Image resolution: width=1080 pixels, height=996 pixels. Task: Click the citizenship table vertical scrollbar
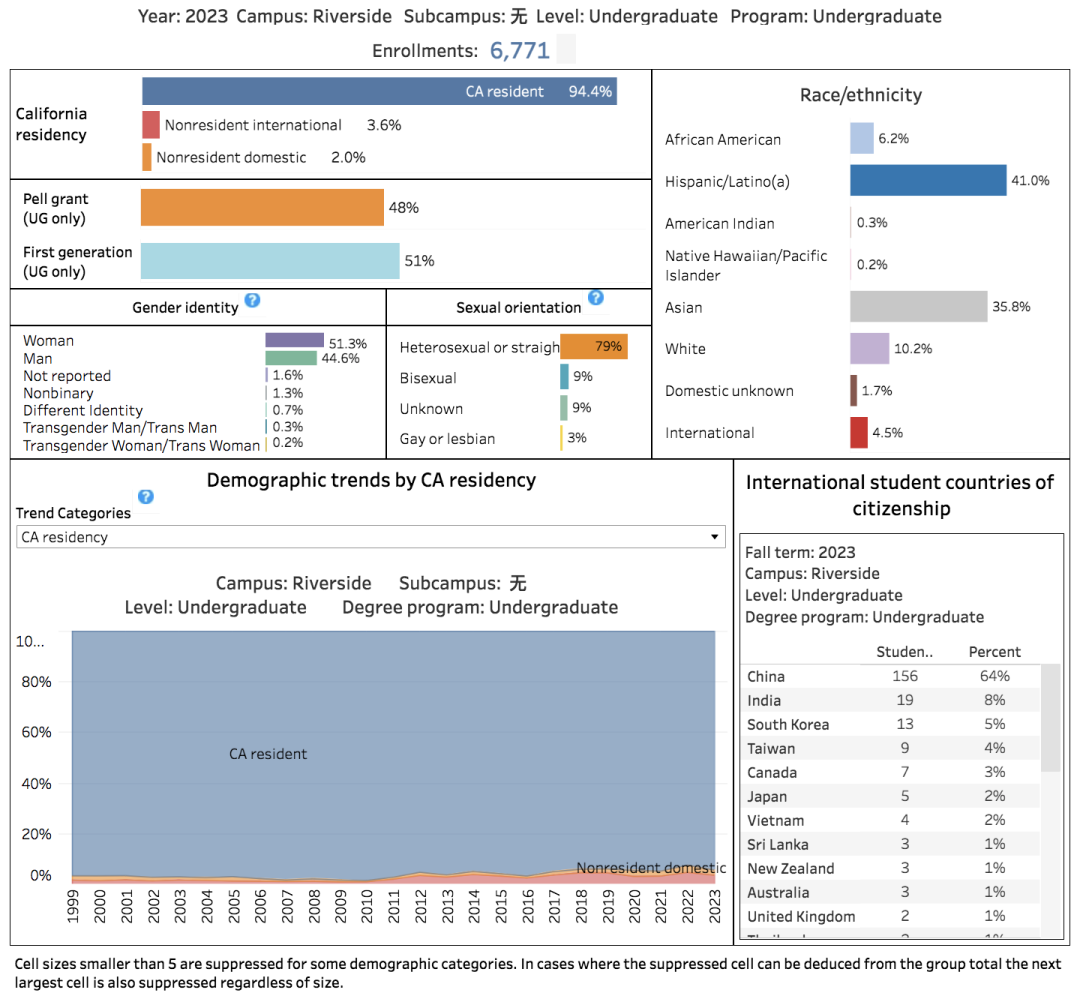click(1050, 718)
